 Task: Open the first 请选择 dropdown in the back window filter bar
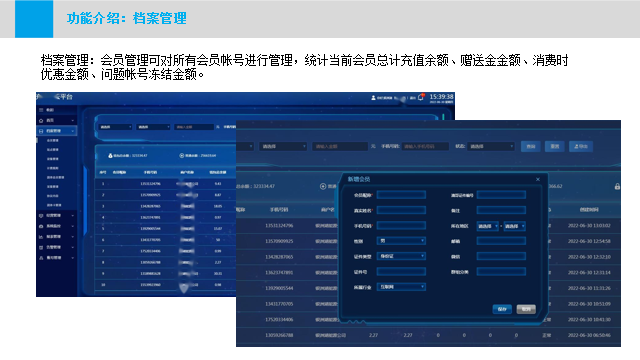(x=115, y=127)
